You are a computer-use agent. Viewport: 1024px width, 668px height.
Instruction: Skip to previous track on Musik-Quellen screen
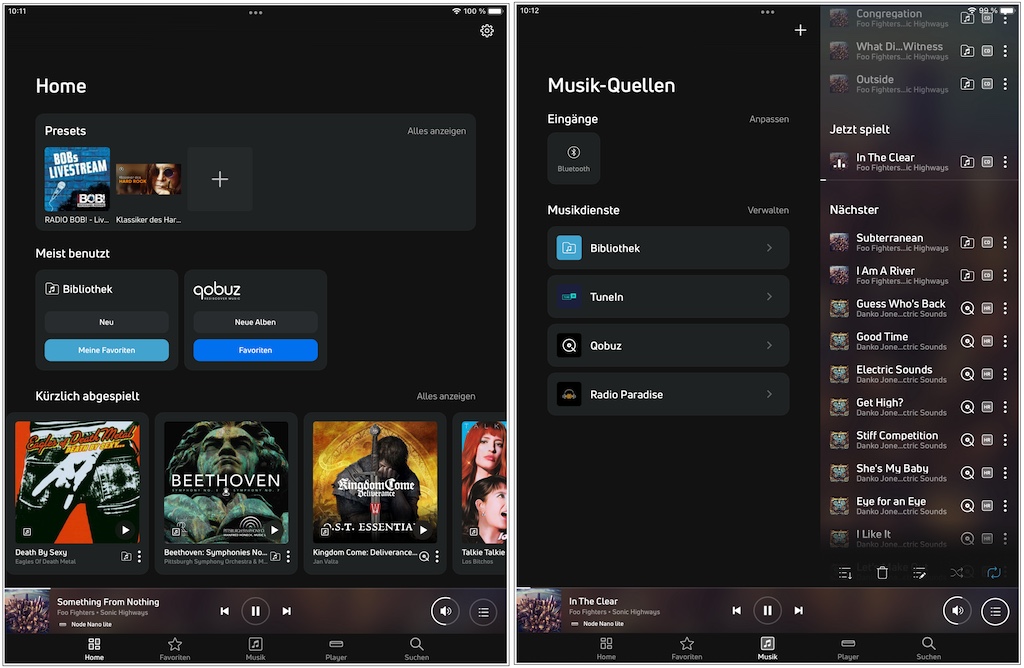pos(737,611)
